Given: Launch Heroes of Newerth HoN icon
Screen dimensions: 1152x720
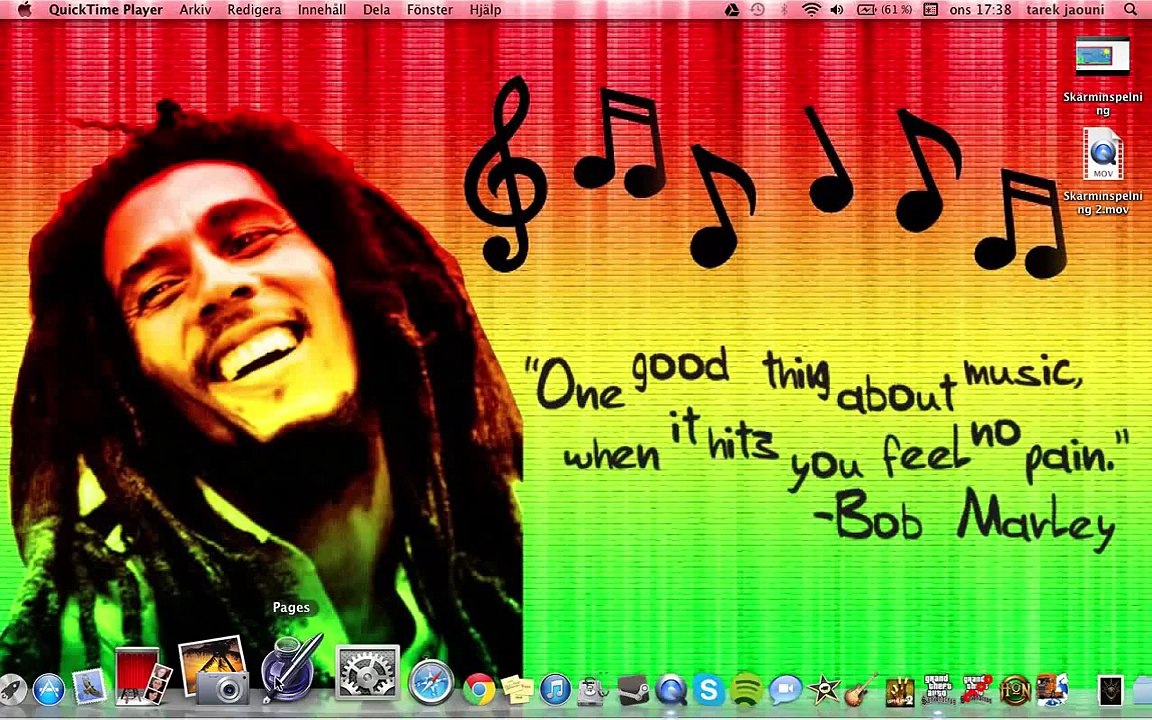Looking at the screenshot, I should click(1015, 690).
